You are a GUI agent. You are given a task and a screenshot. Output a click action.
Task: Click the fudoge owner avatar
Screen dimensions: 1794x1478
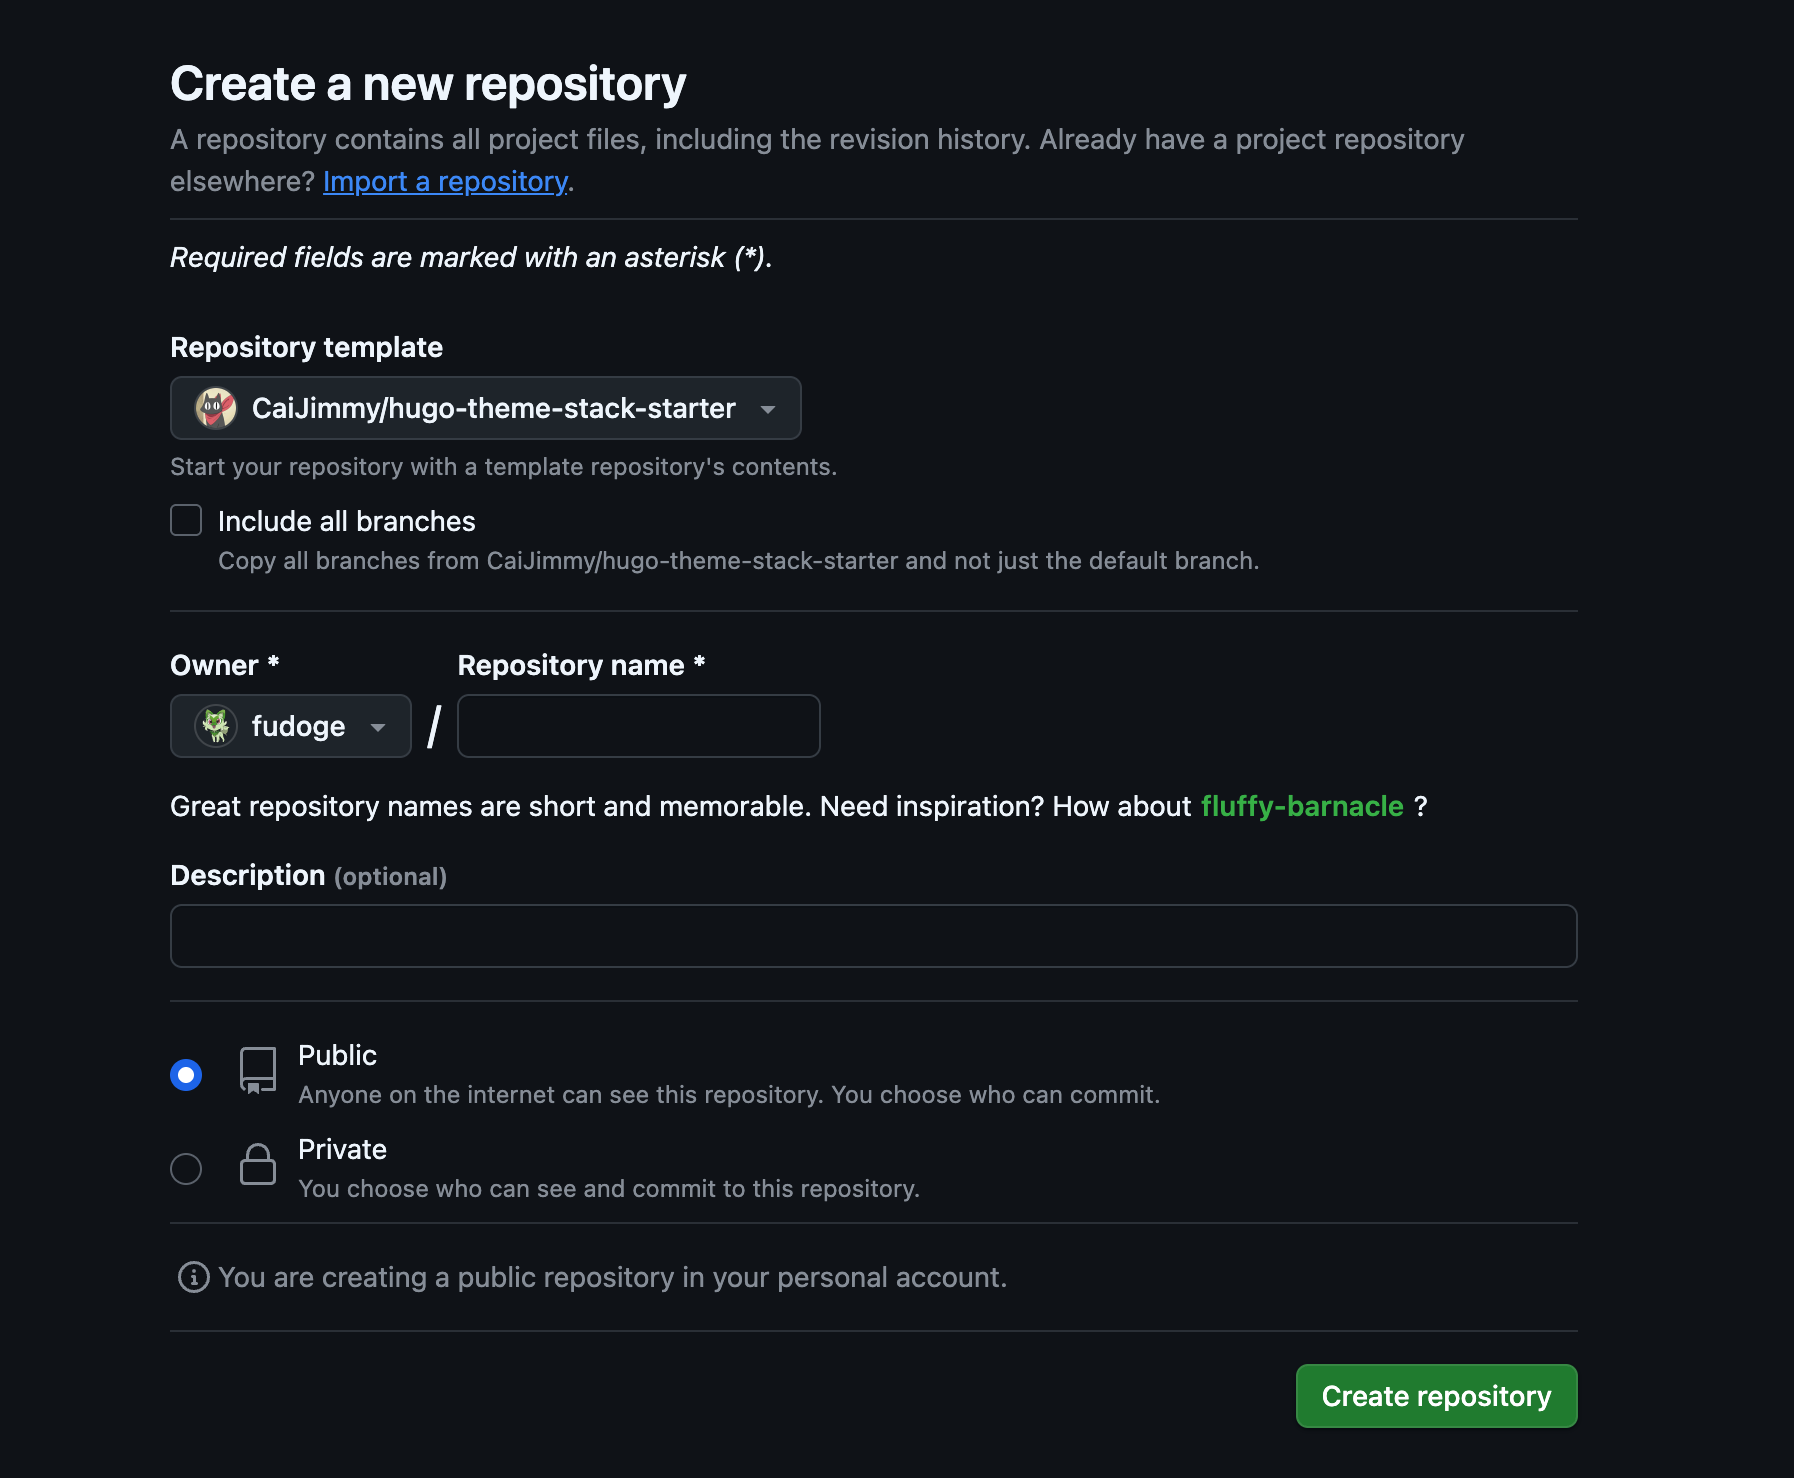[x=218, y=726]
